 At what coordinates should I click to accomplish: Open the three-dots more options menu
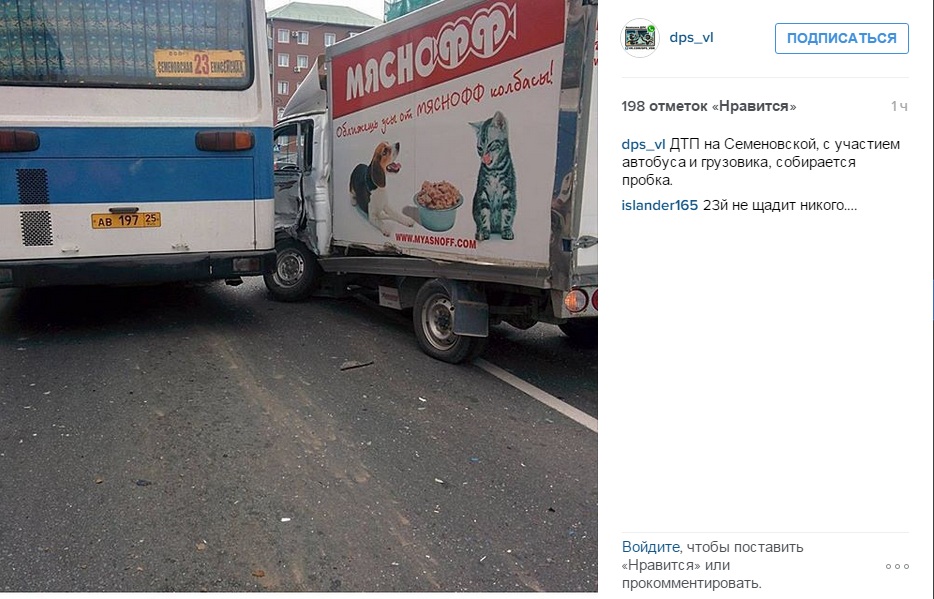(897, 566)
